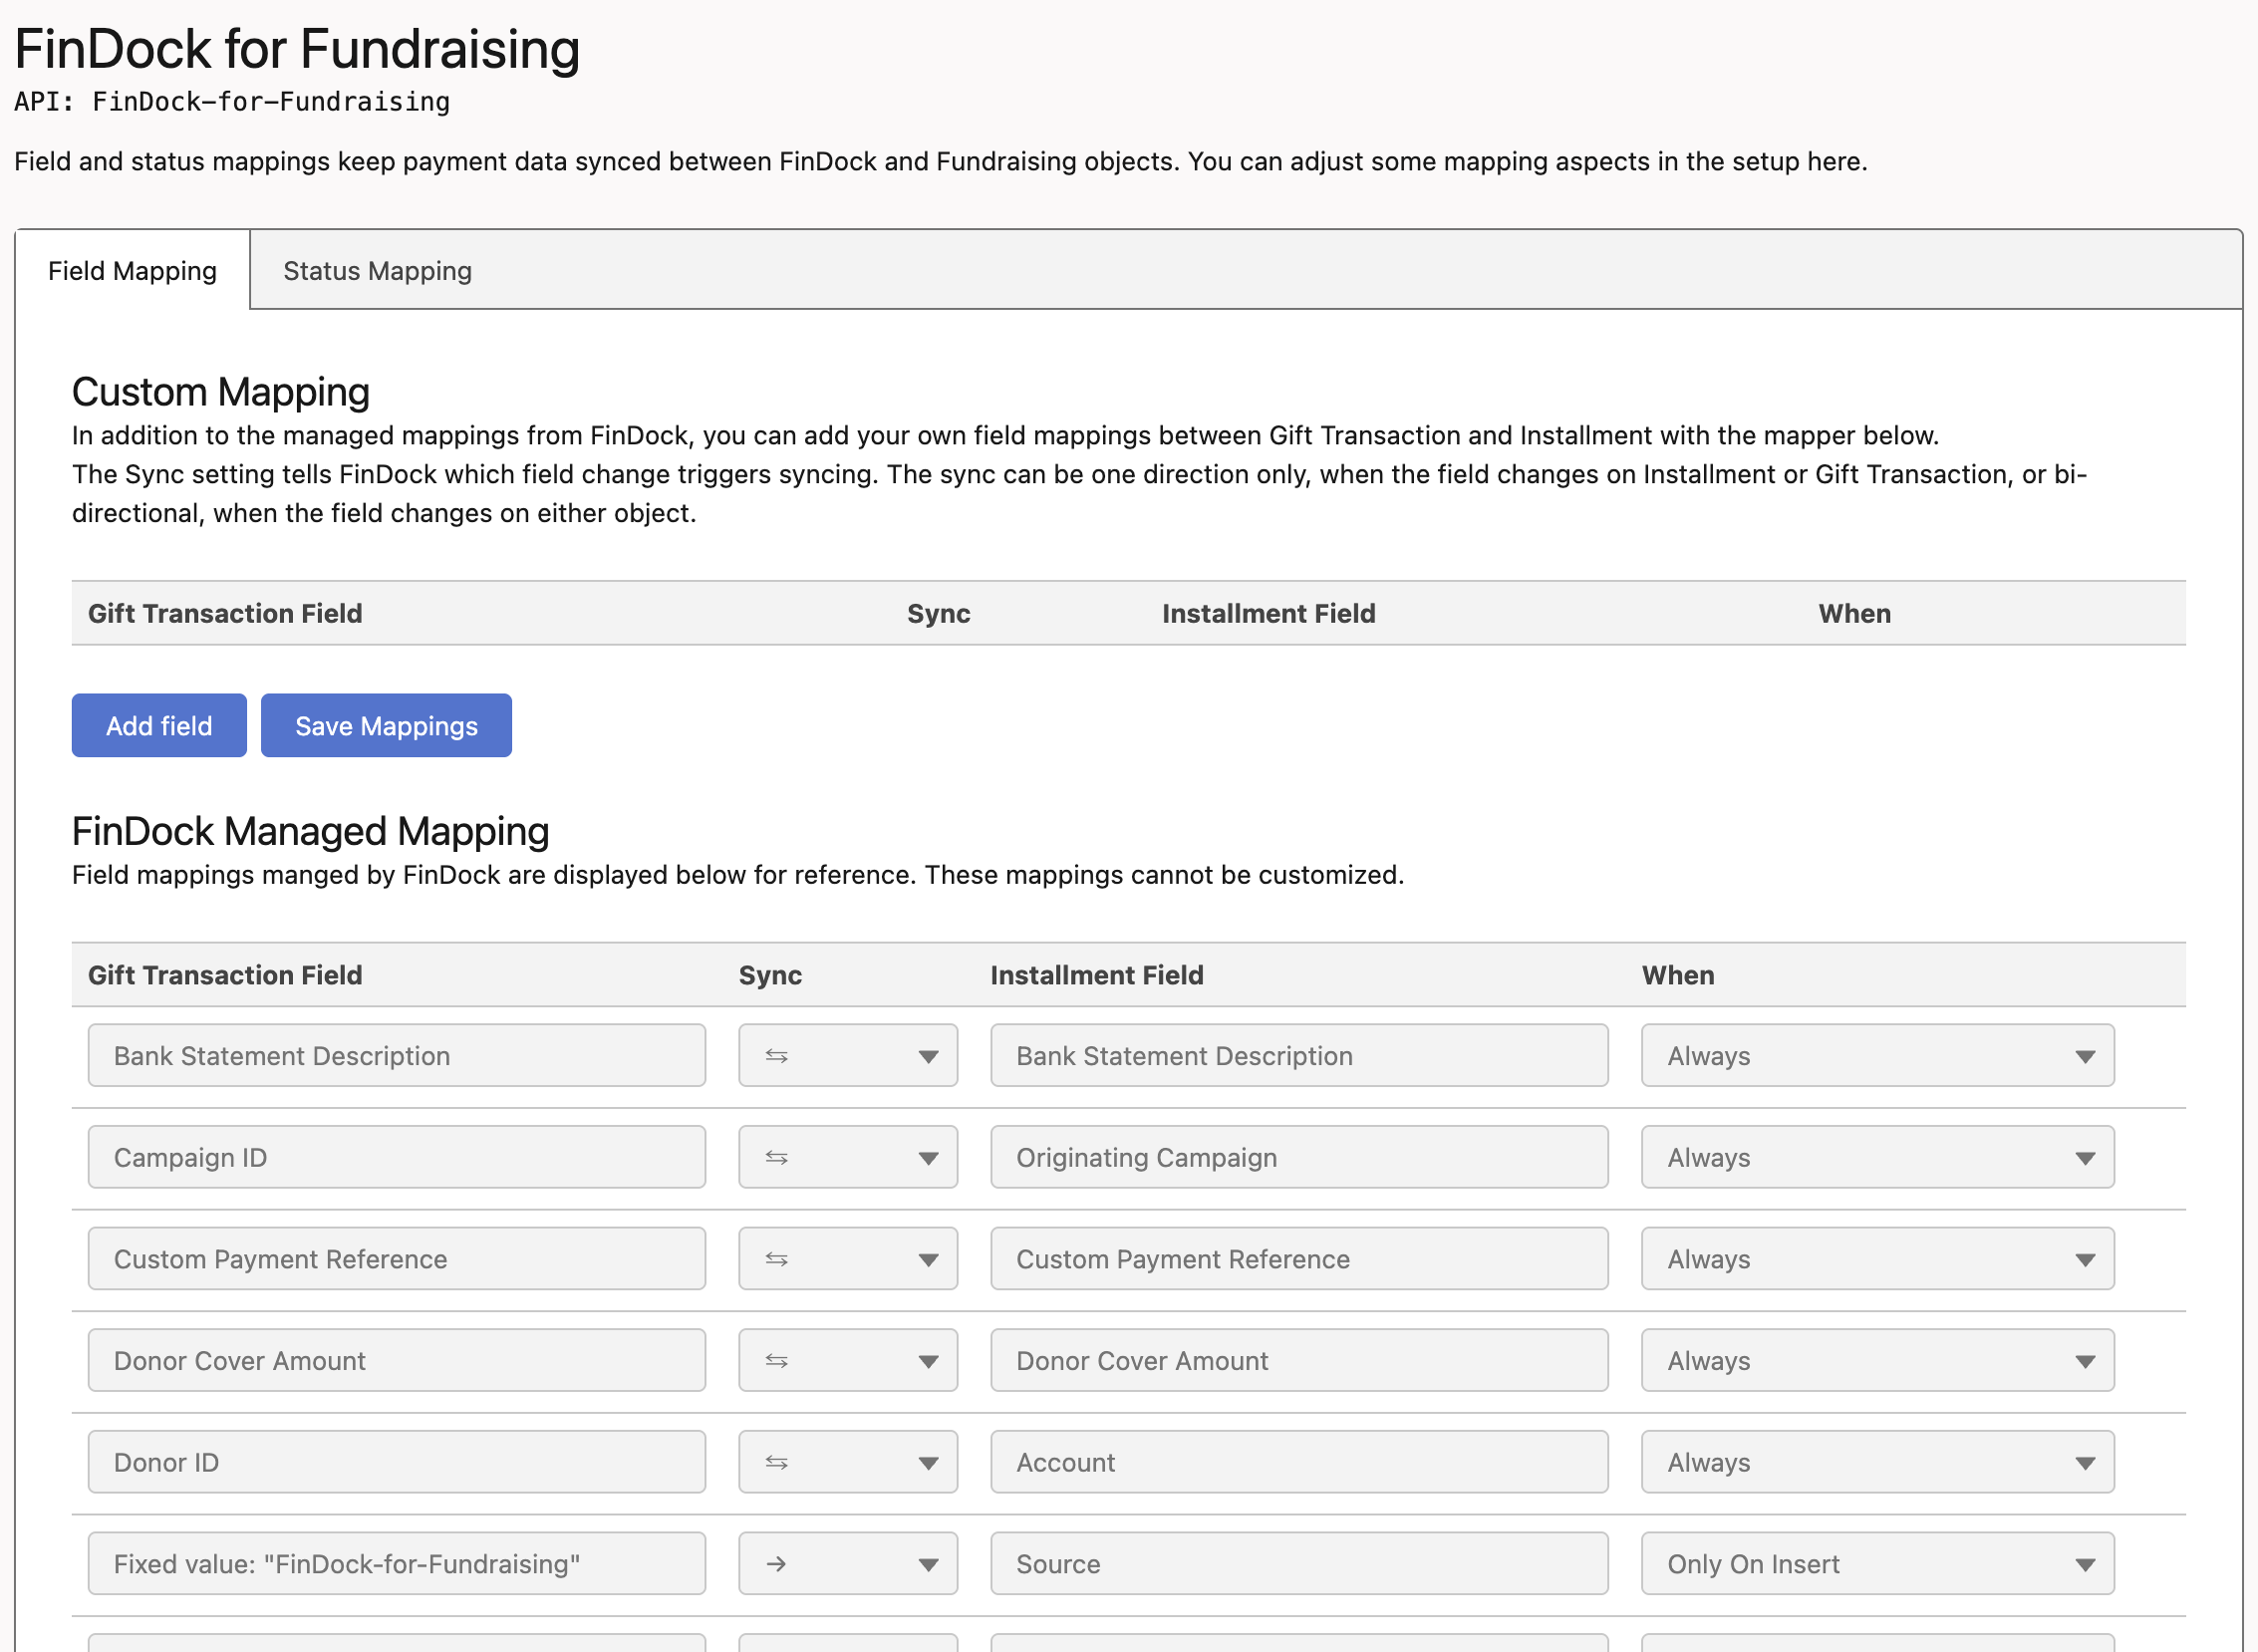This screenshot has width=2258, height=1652.
Task: Expand When dropdown for Custom Payment Reference
Action: [x=1877, y=1259]
